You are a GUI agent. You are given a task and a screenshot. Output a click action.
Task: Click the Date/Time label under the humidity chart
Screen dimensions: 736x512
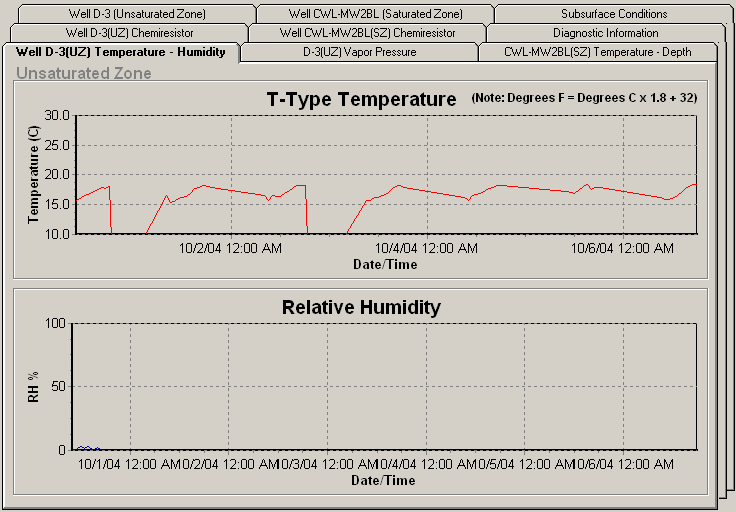tap(384, 480)
